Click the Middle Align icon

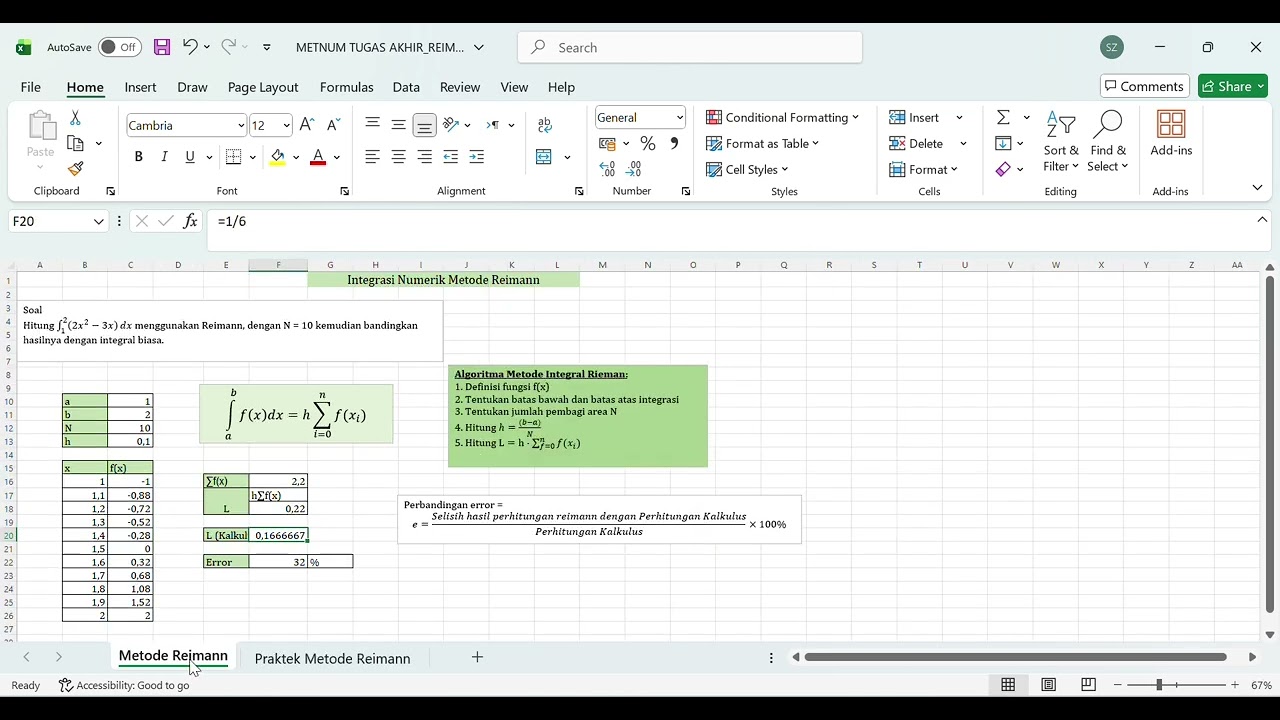coord(398,125)
